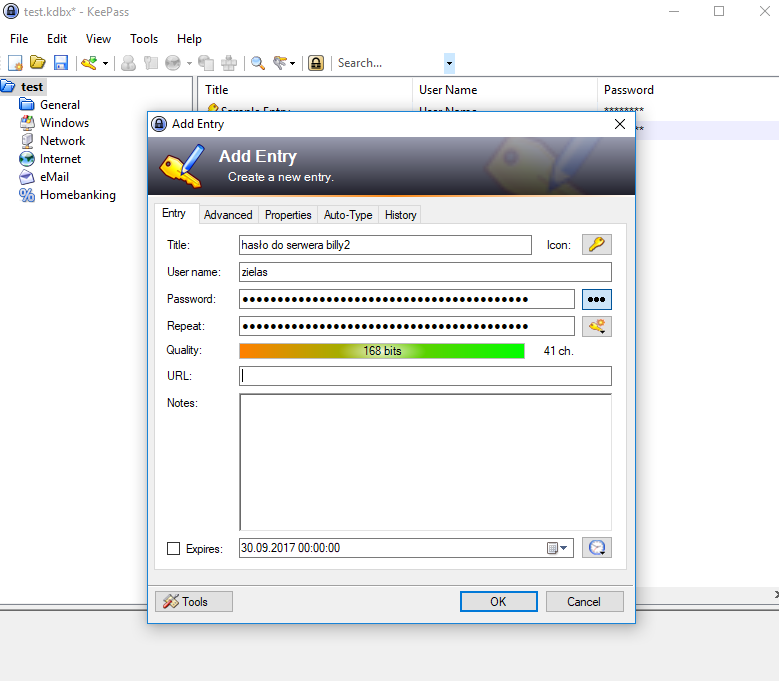Click the Show Entries keys toolbar icon
Screen dimensions: 779x681
(280, 63)
